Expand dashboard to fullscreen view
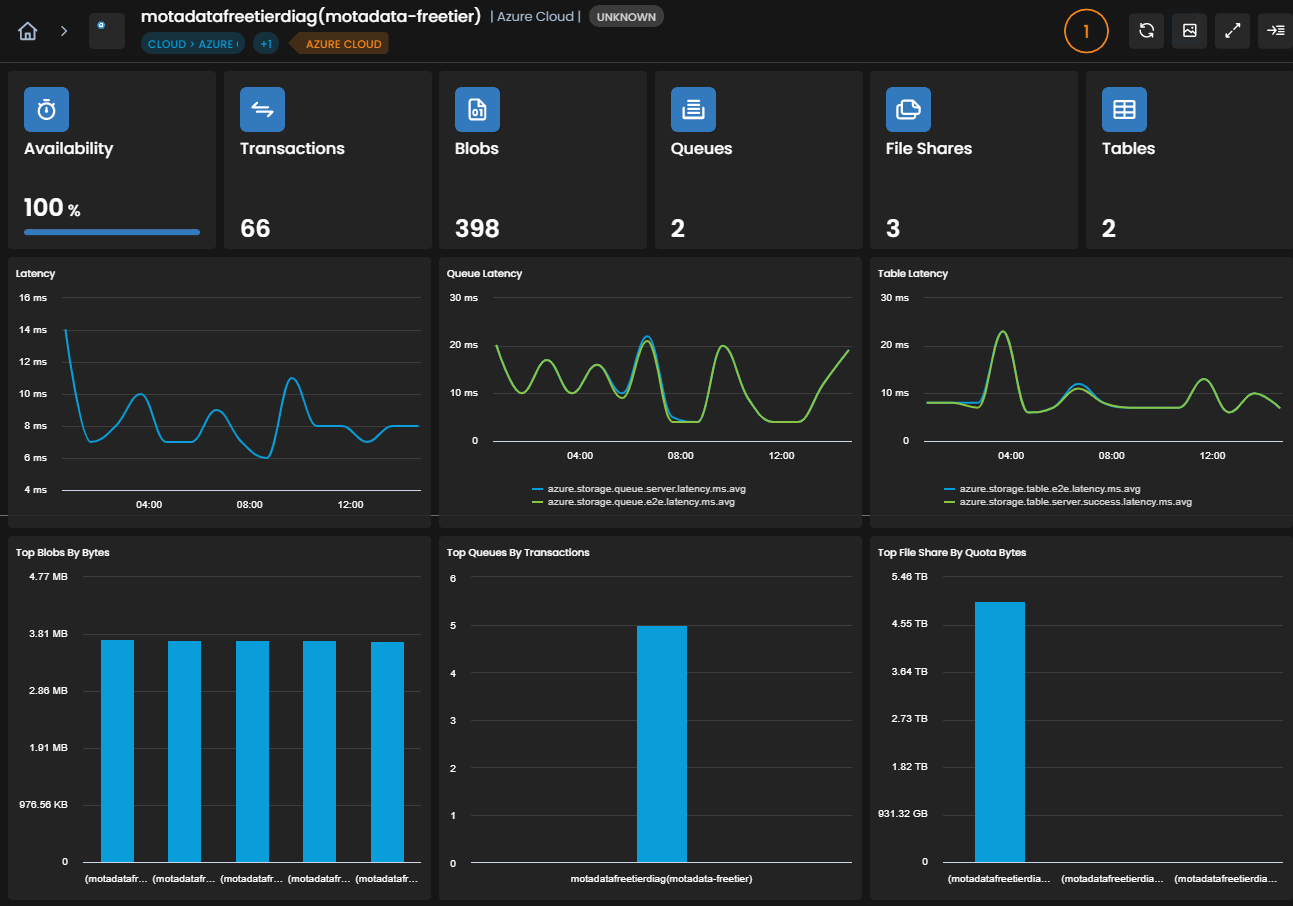Viewport: 1293px width, 906px height. (x=1233, y=31)
